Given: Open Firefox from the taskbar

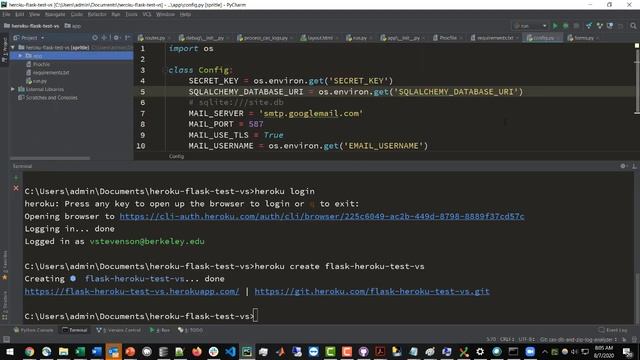Looking at the screenshot, I should (197, 351).
